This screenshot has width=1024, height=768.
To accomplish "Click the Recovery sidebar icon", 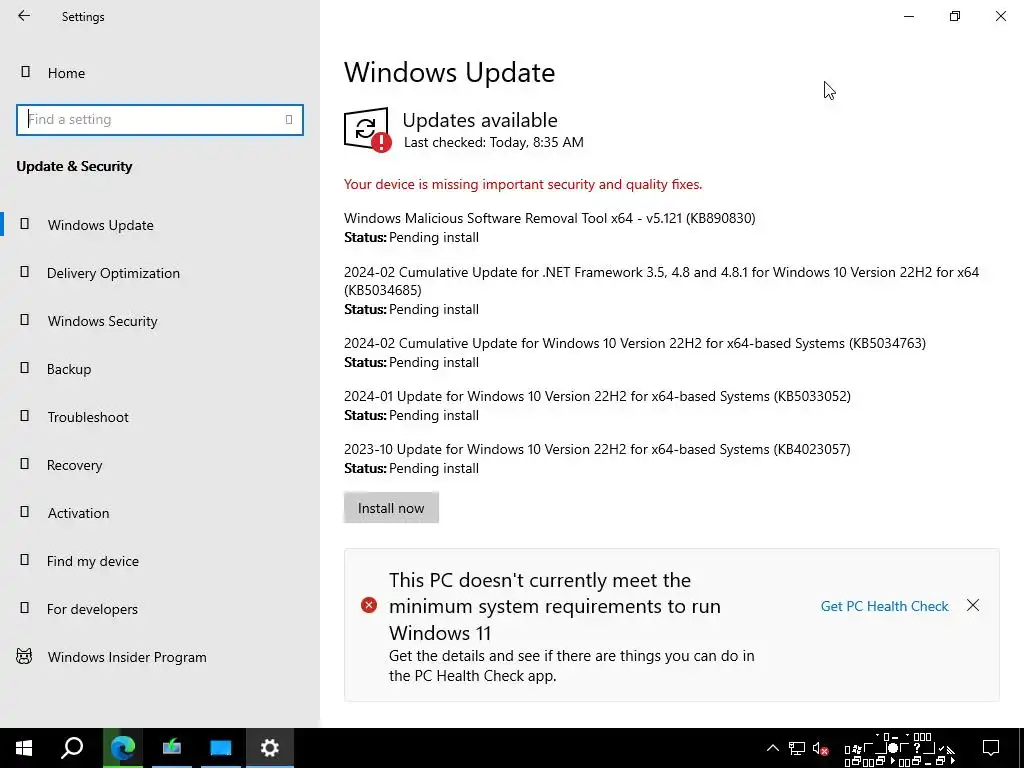I will click(x=25, y=464).
